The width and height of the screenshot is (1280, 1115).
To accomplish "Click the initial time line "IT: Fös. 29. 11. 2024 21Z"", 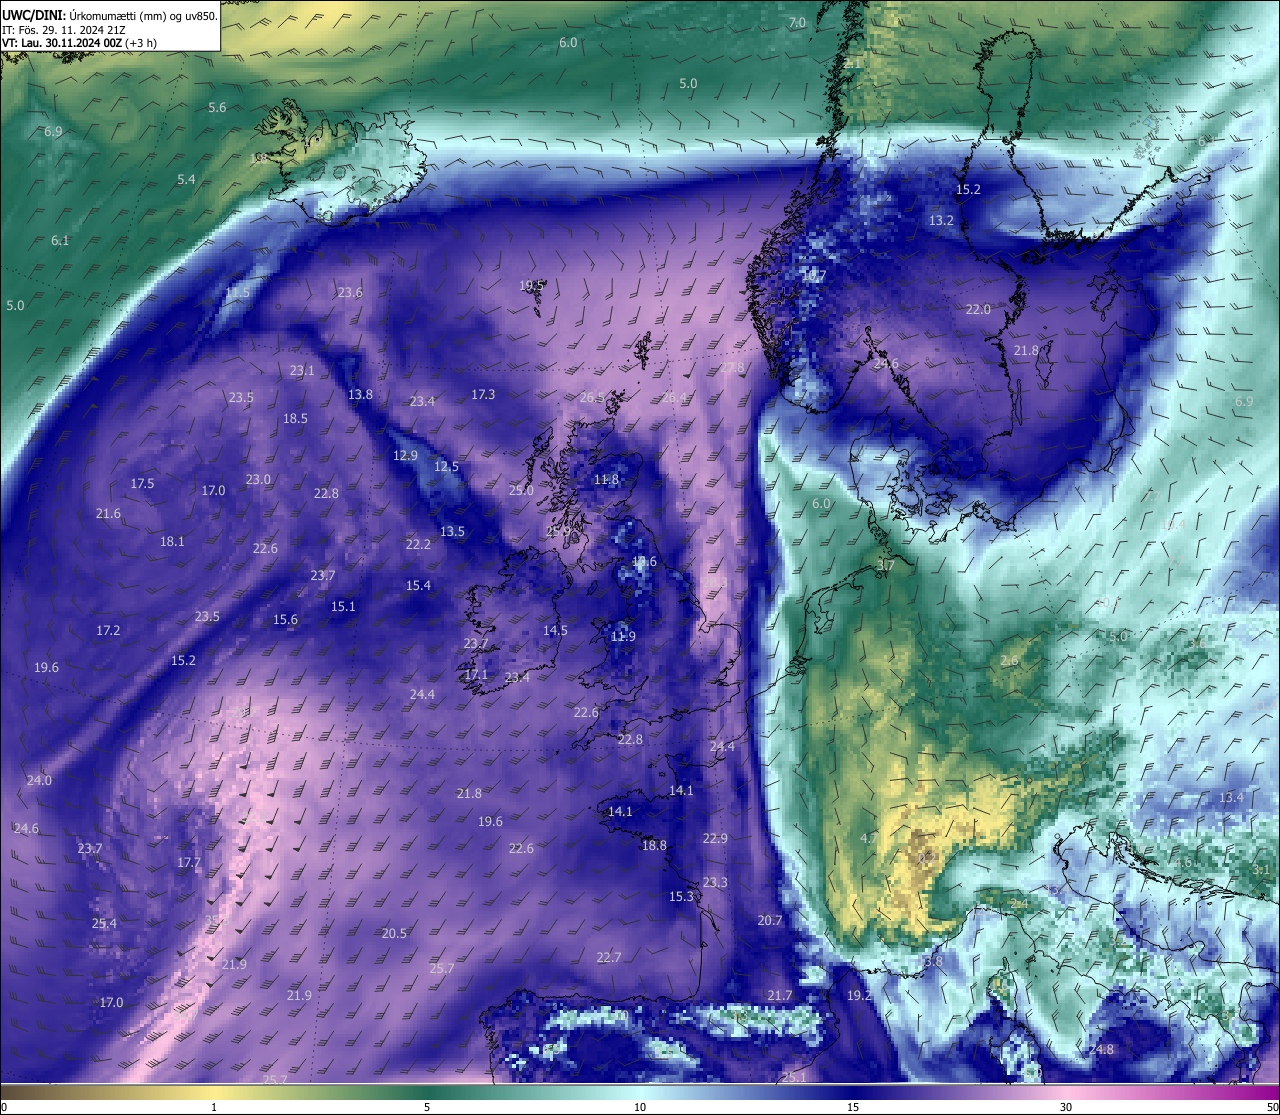I will [x=63, y=30].
